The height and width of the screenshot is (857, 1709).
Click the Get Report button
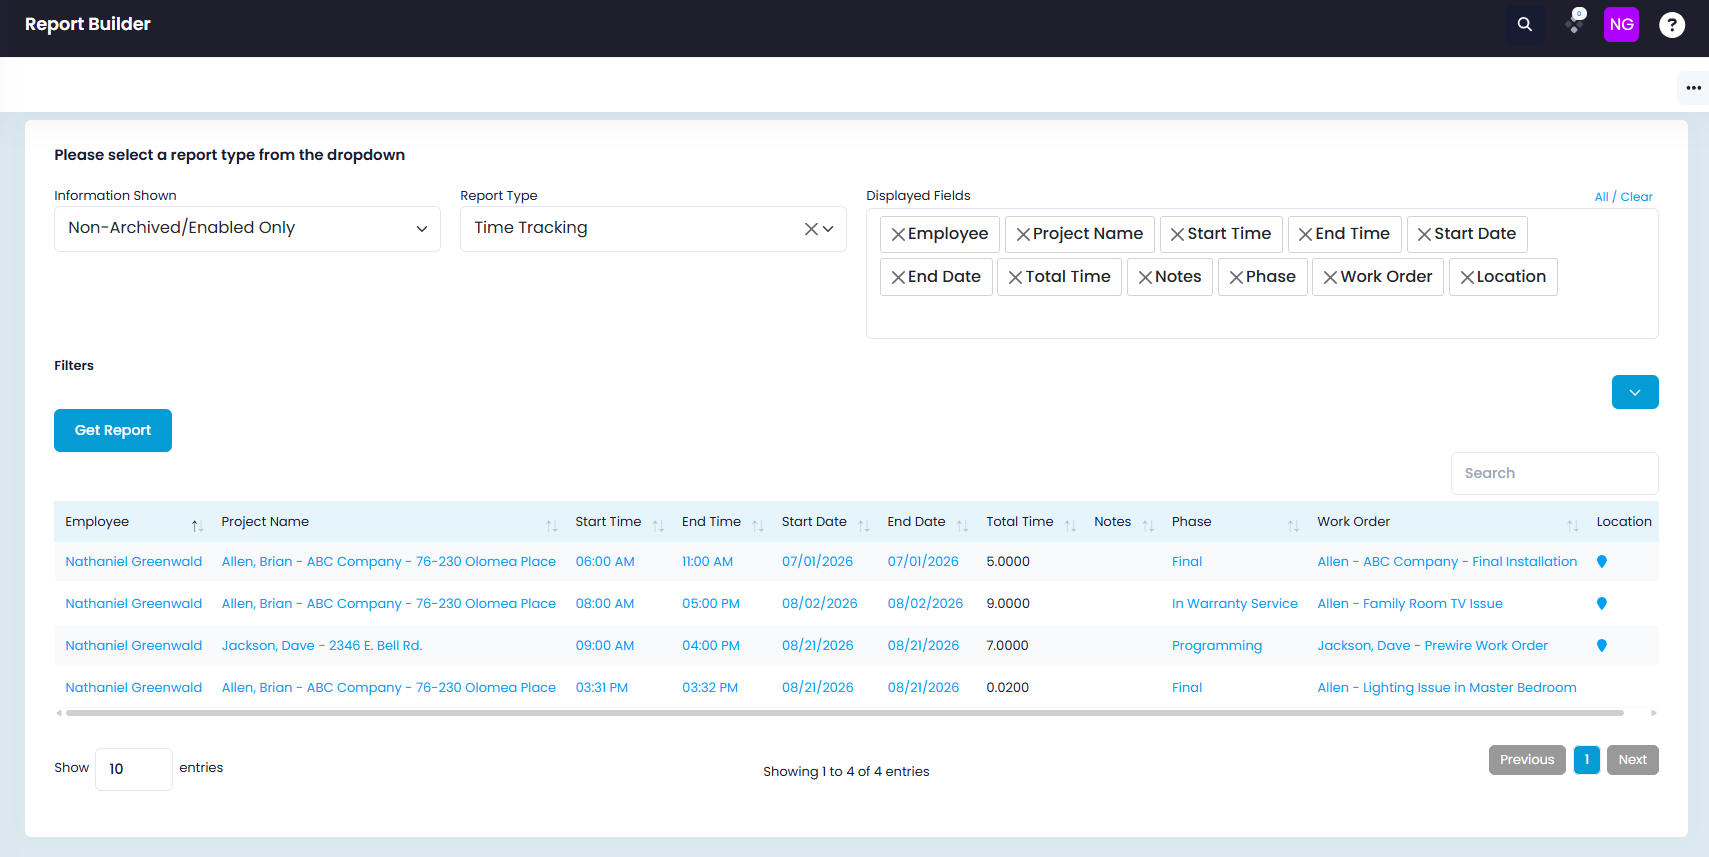pos(113,431)
